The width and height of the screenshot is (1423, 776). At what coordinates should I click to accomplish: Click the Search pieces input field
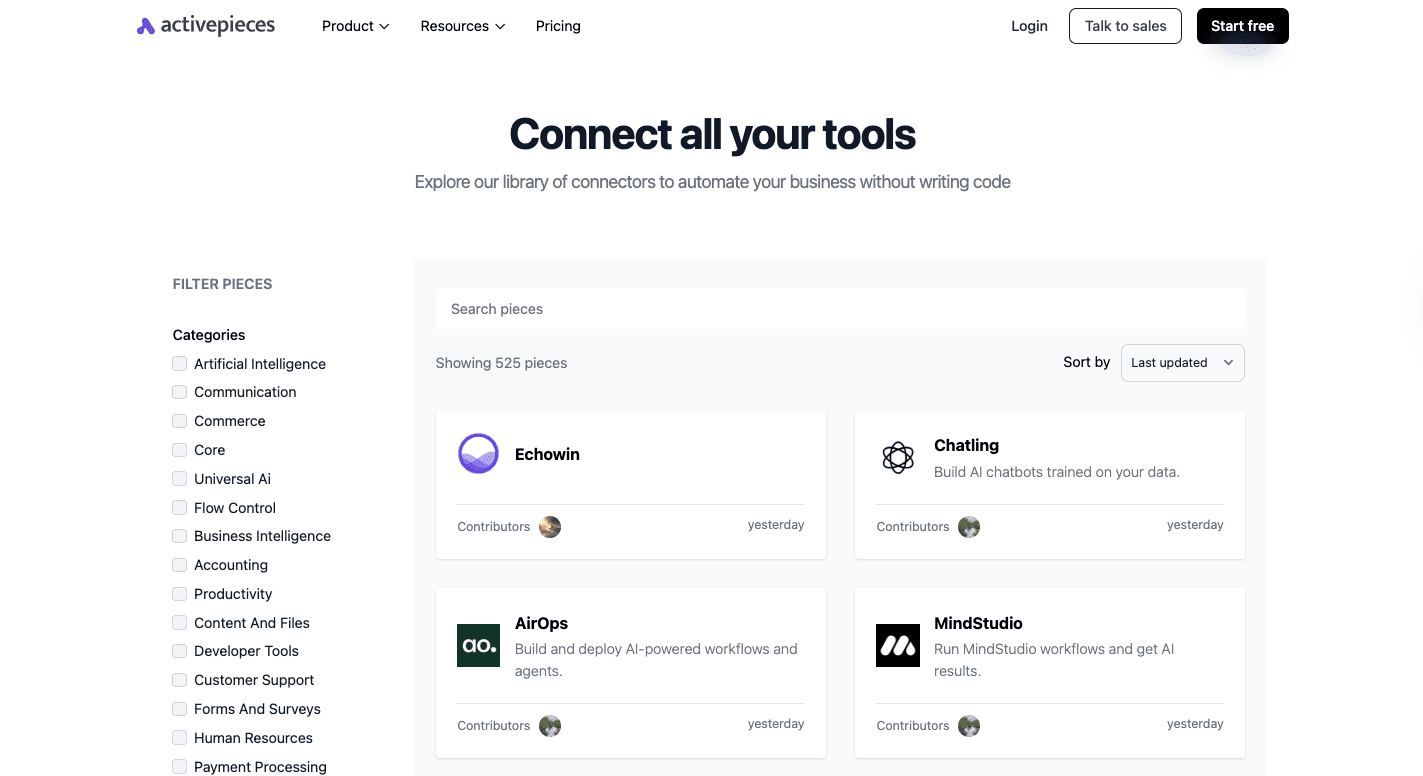click(840, 309)
